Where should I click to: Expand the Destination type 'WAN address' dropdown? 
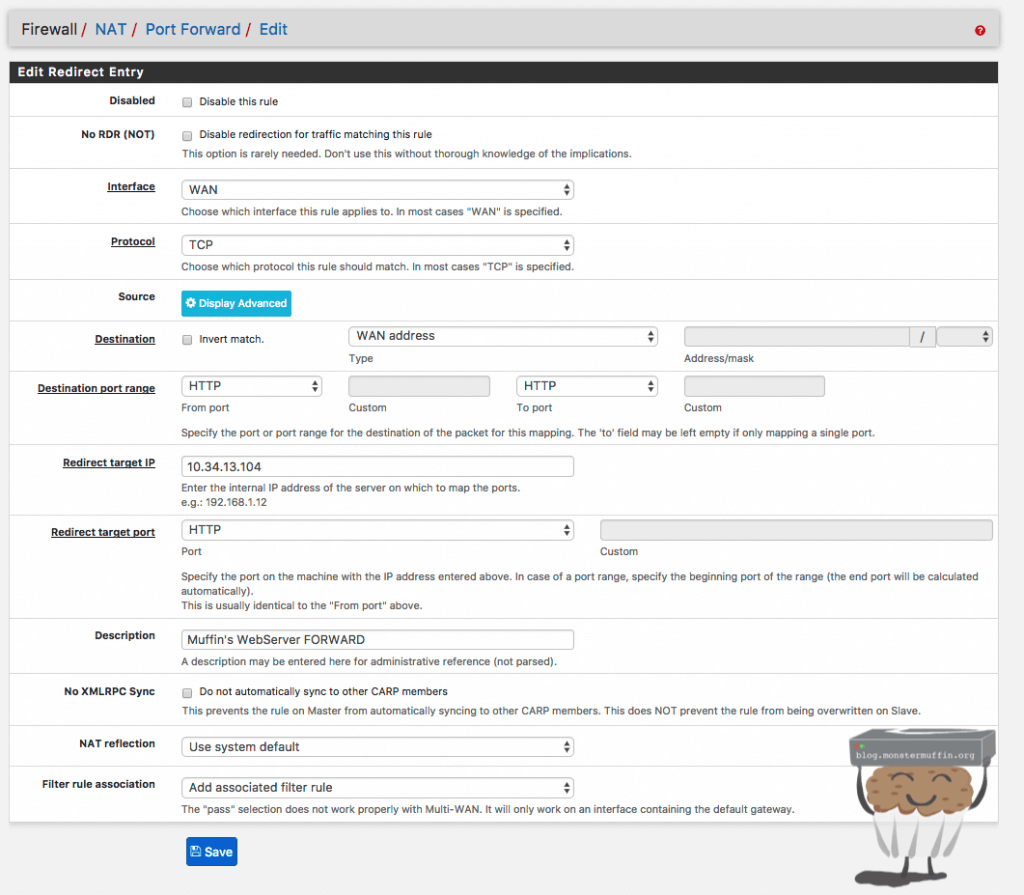click(x=503, y=337)
